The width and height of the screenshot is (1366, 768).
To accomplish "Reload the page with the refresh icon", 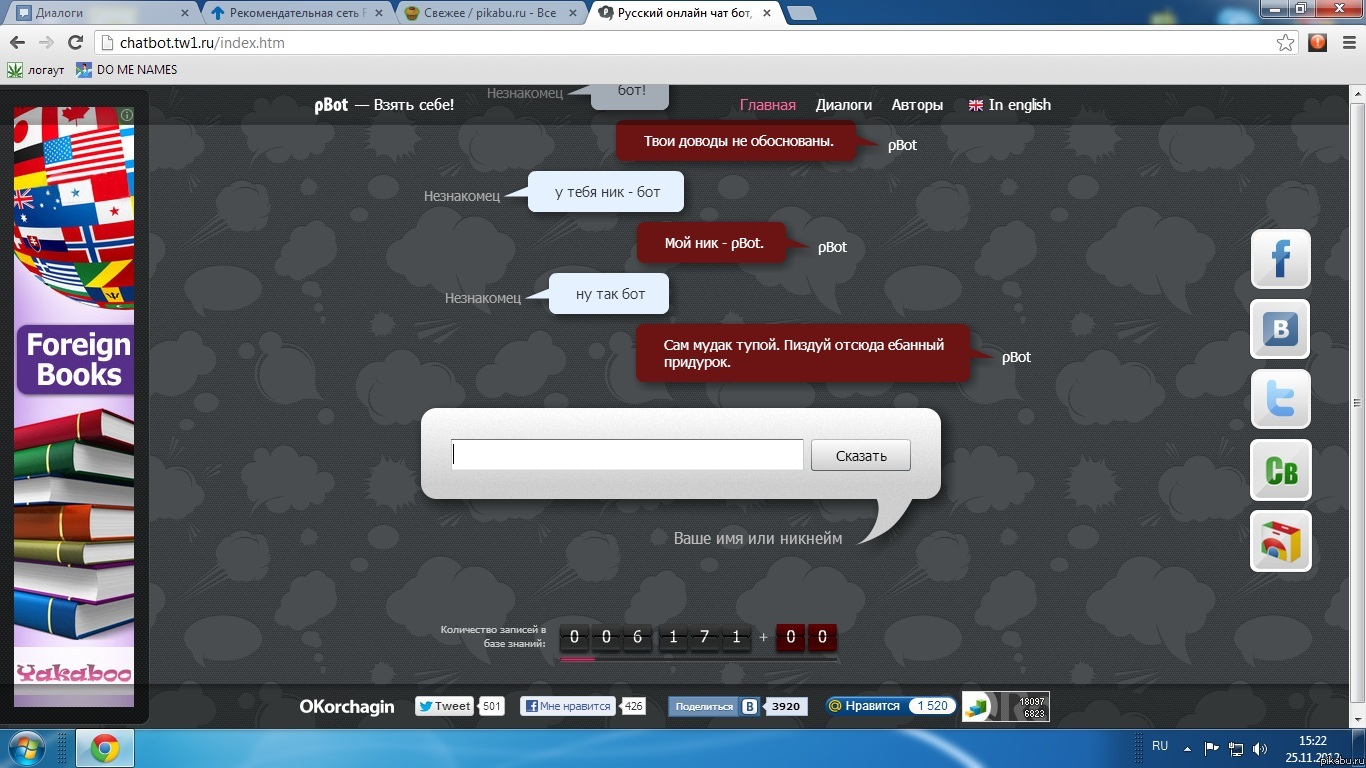I will tap(75, 43).
